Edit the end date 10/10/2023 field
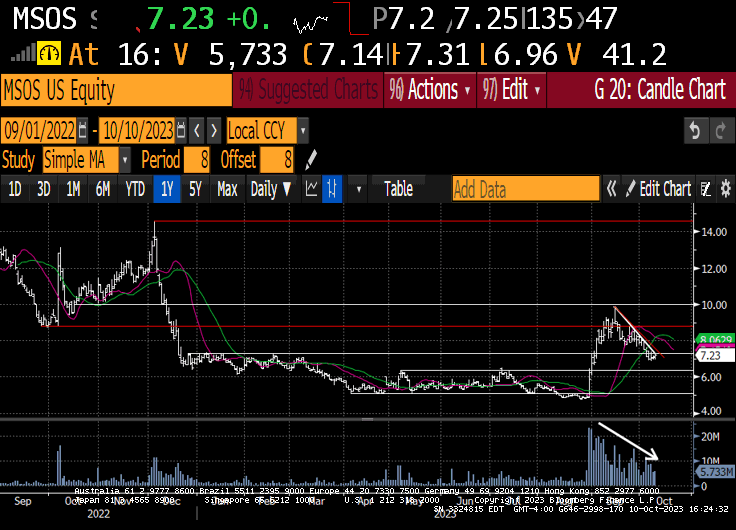The image size is (736, 530). click(x=138, y=131)
